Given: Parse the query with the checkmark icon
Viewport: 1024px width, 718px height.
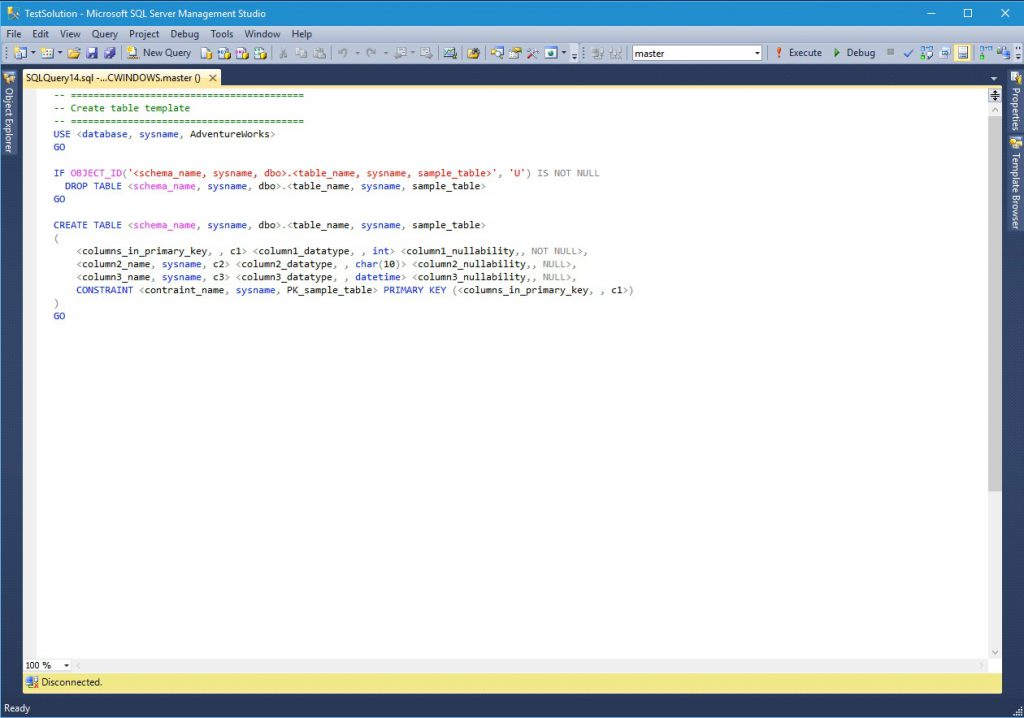Looking at the screenshot, I should point(907,52).
